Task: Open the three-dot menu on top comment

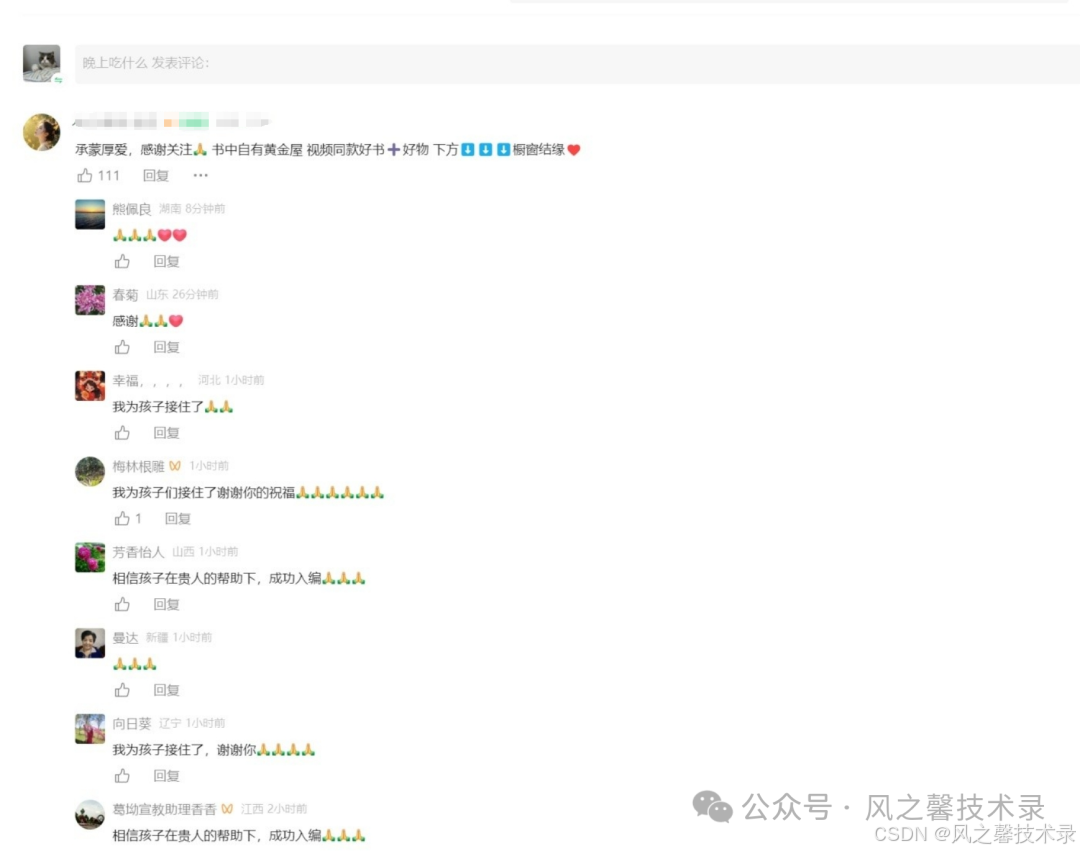Action: pos(200,176)
